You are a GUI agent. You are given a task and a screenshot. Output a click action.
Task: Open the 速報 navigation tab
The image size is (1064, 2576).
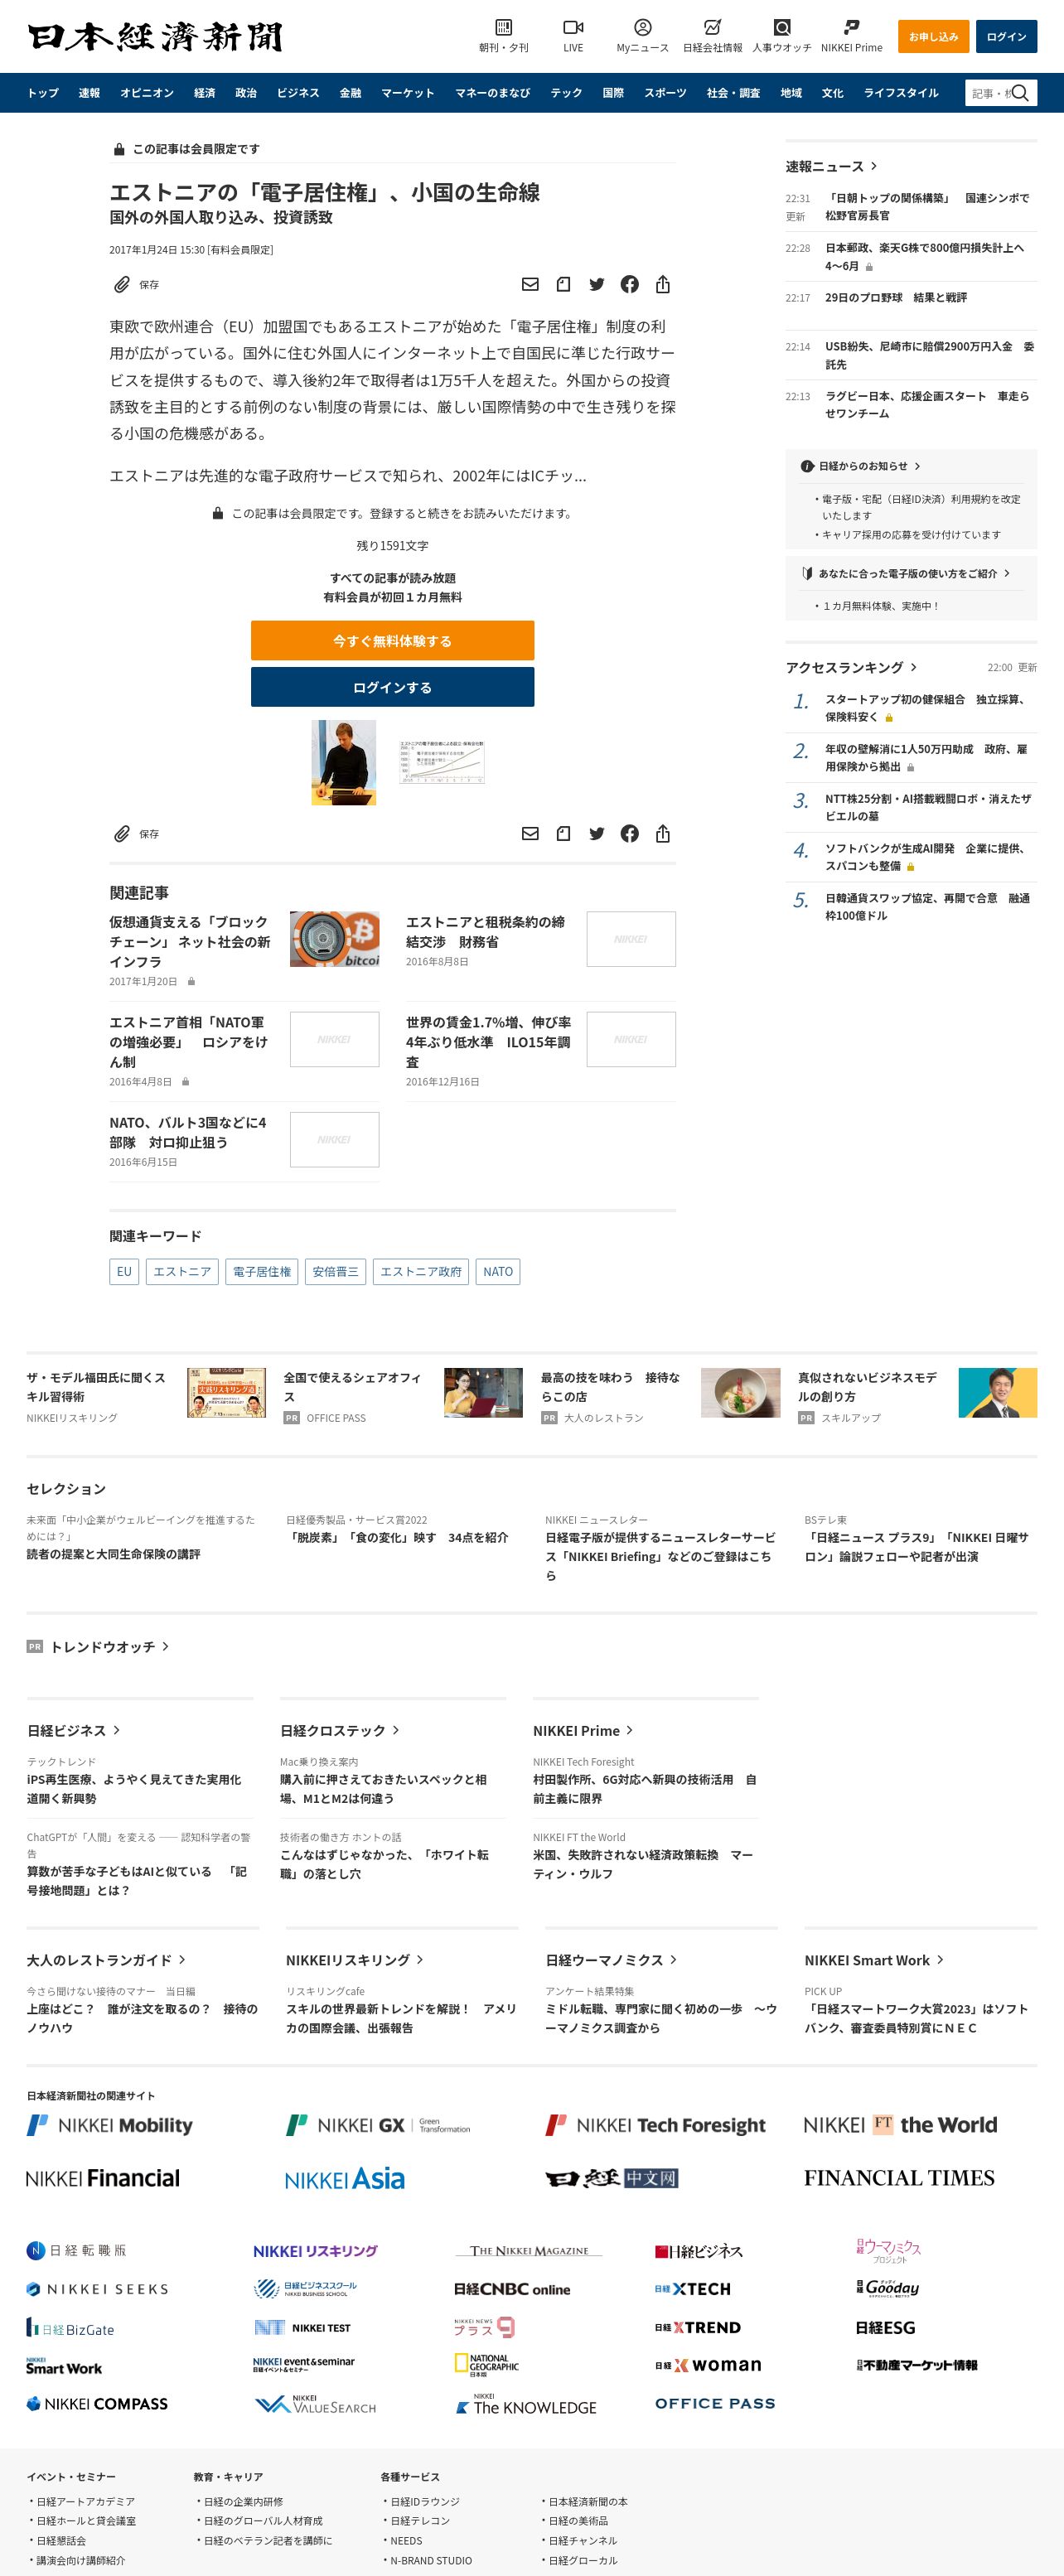(90, 93)
